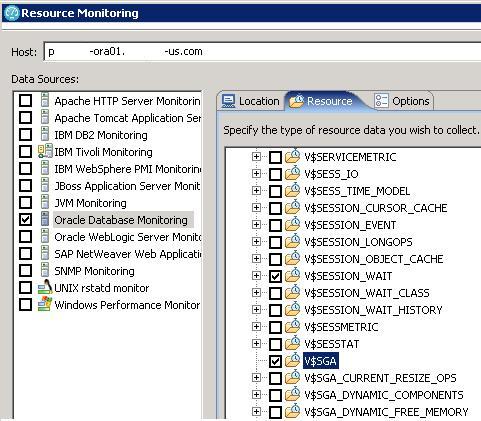The image size is (481, 421).
Task: Click the folder icon beside V$SGA_DYNAMIC_COMPONENTS
Action: click(293, 394)
